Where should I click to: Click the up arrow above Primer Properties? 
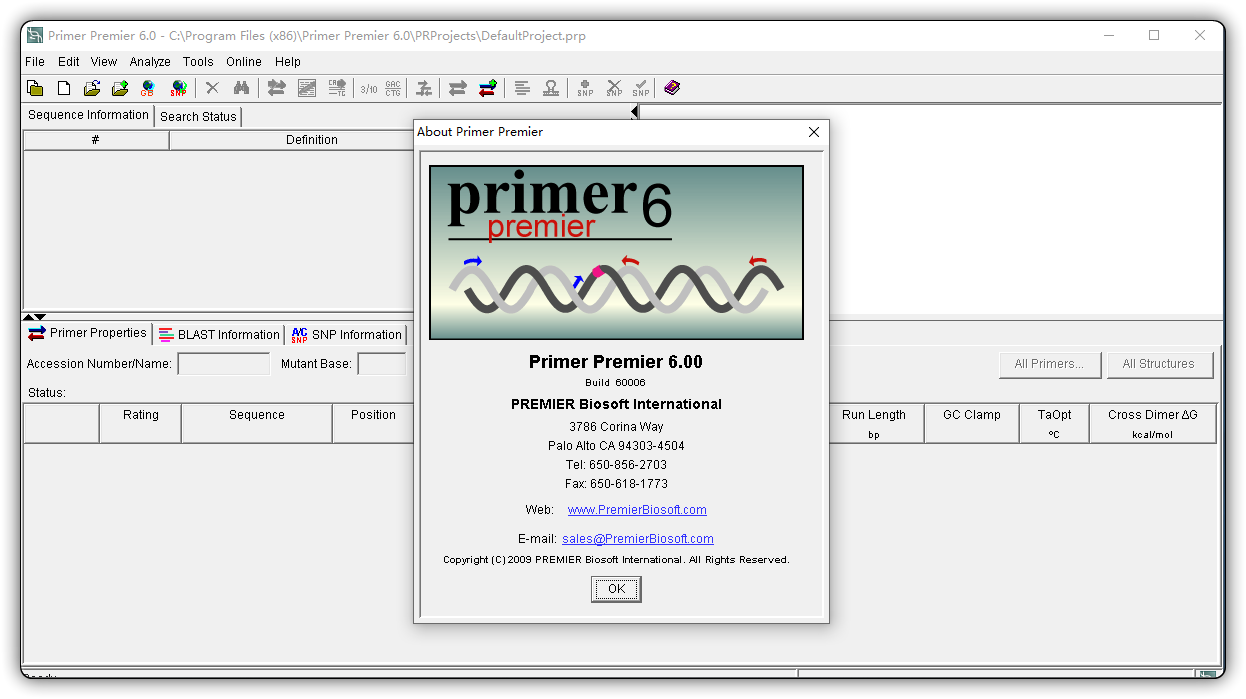click(28, 317)
